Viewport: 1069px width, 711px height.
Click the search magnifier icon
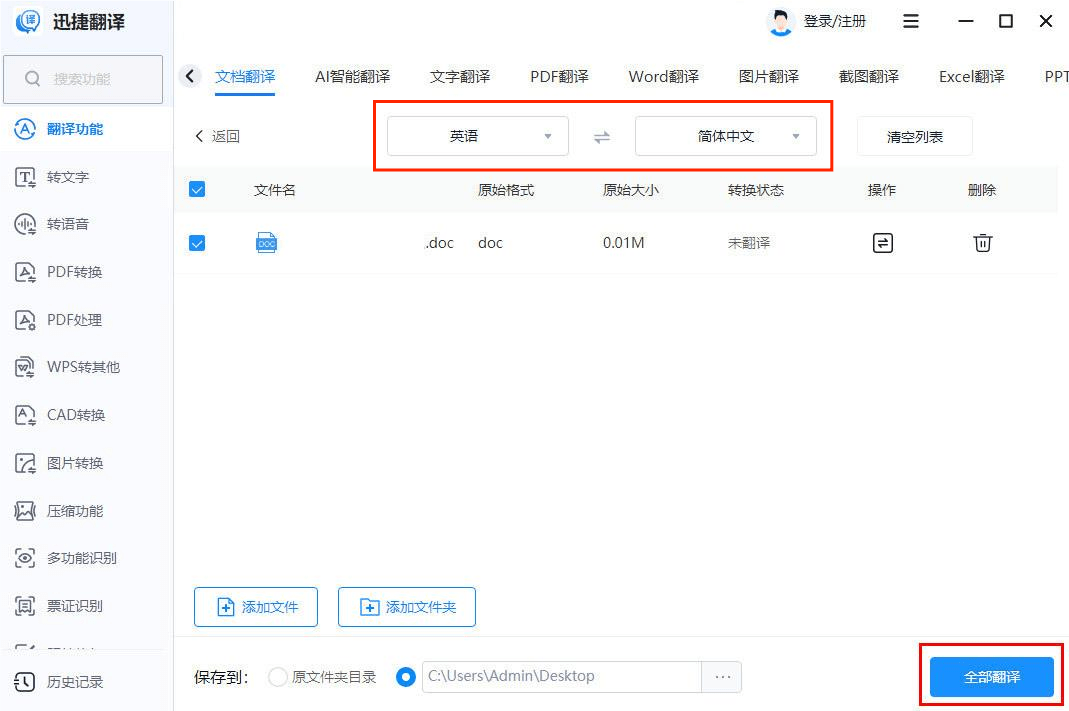(32, 79)
